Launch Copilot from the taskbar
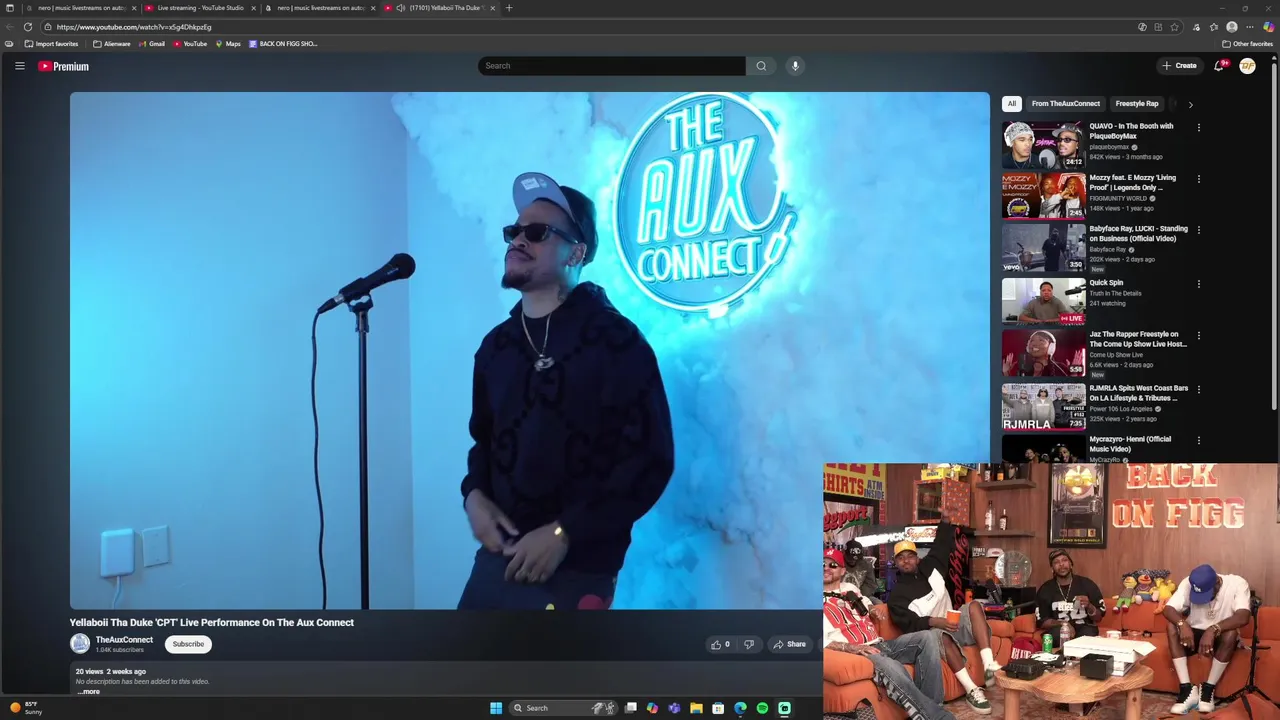 click(652, 708)
